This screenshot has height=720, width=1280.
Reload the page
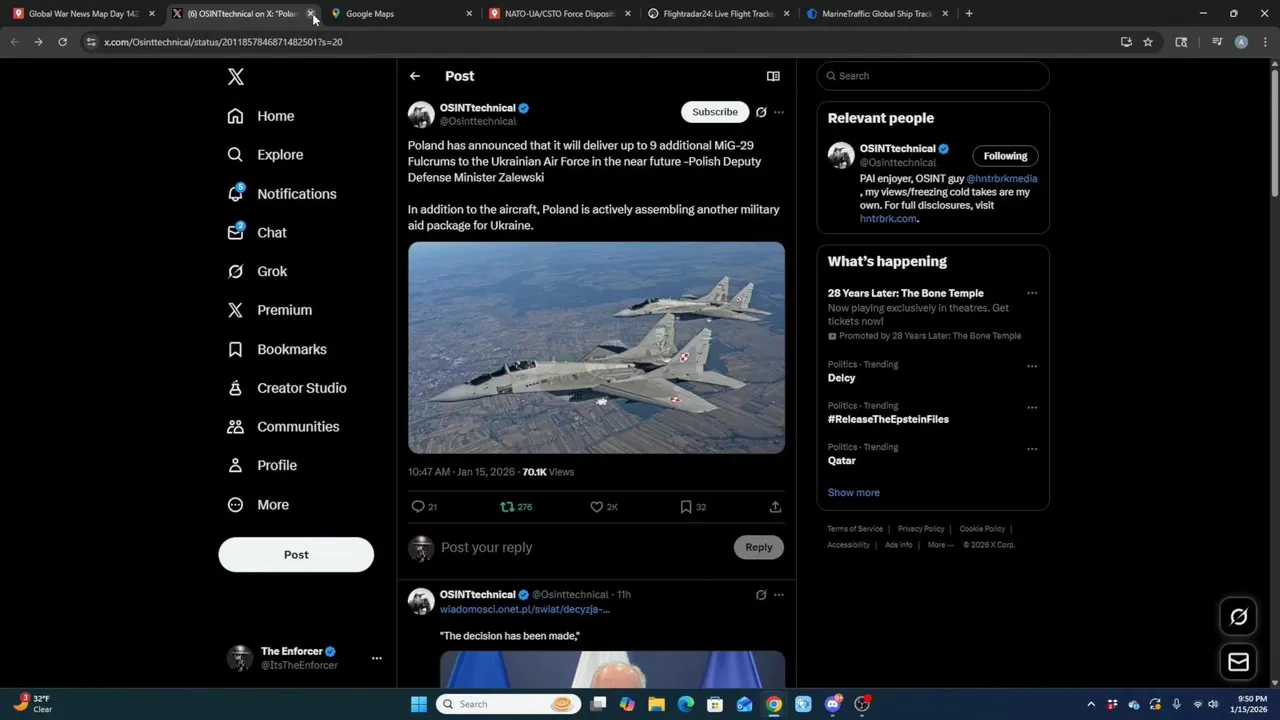(62, 42)
